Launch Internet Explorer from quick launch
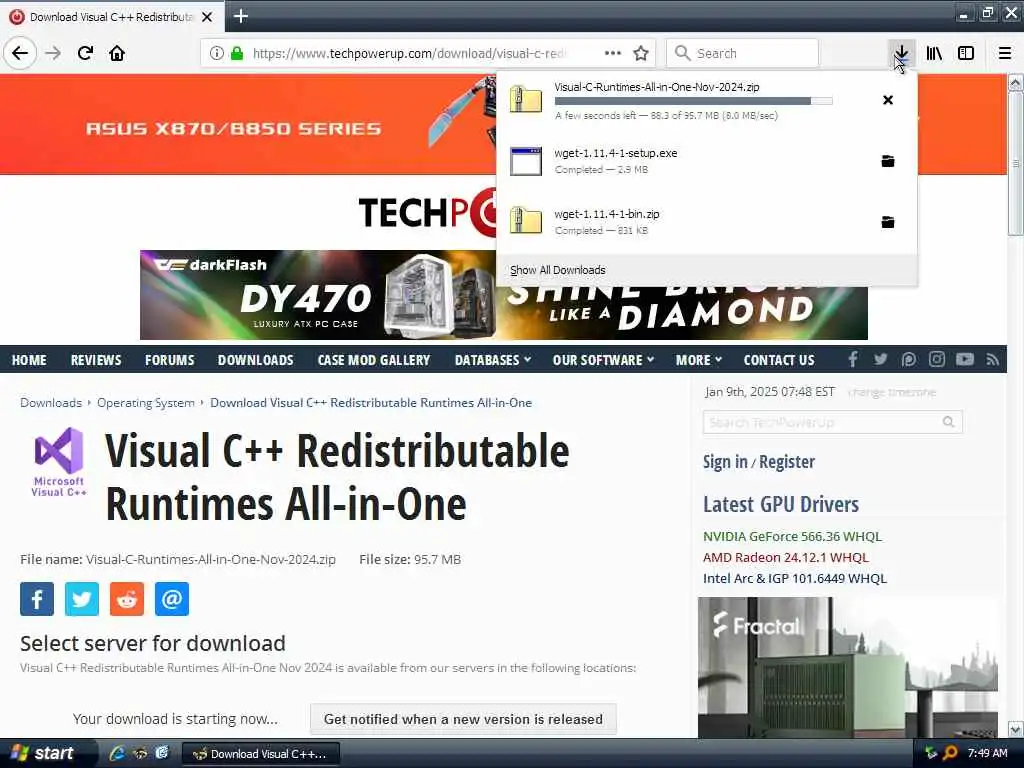 point(118,754)
